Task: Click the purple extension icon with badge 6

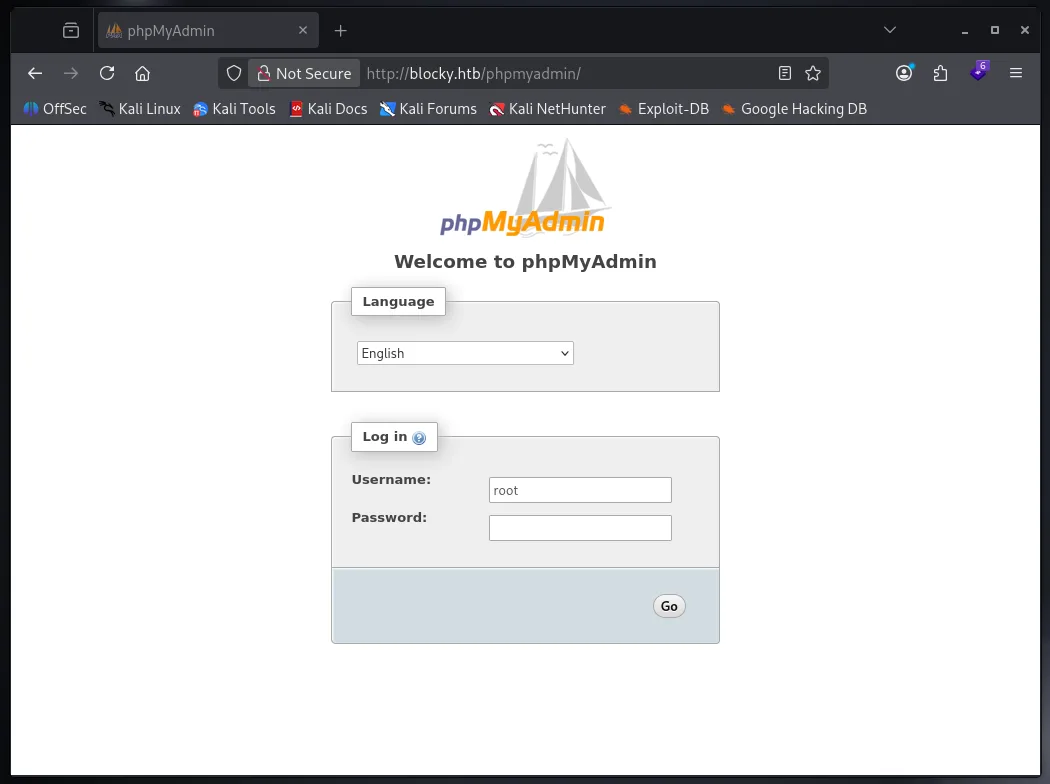Action: [x=978, y=72]
